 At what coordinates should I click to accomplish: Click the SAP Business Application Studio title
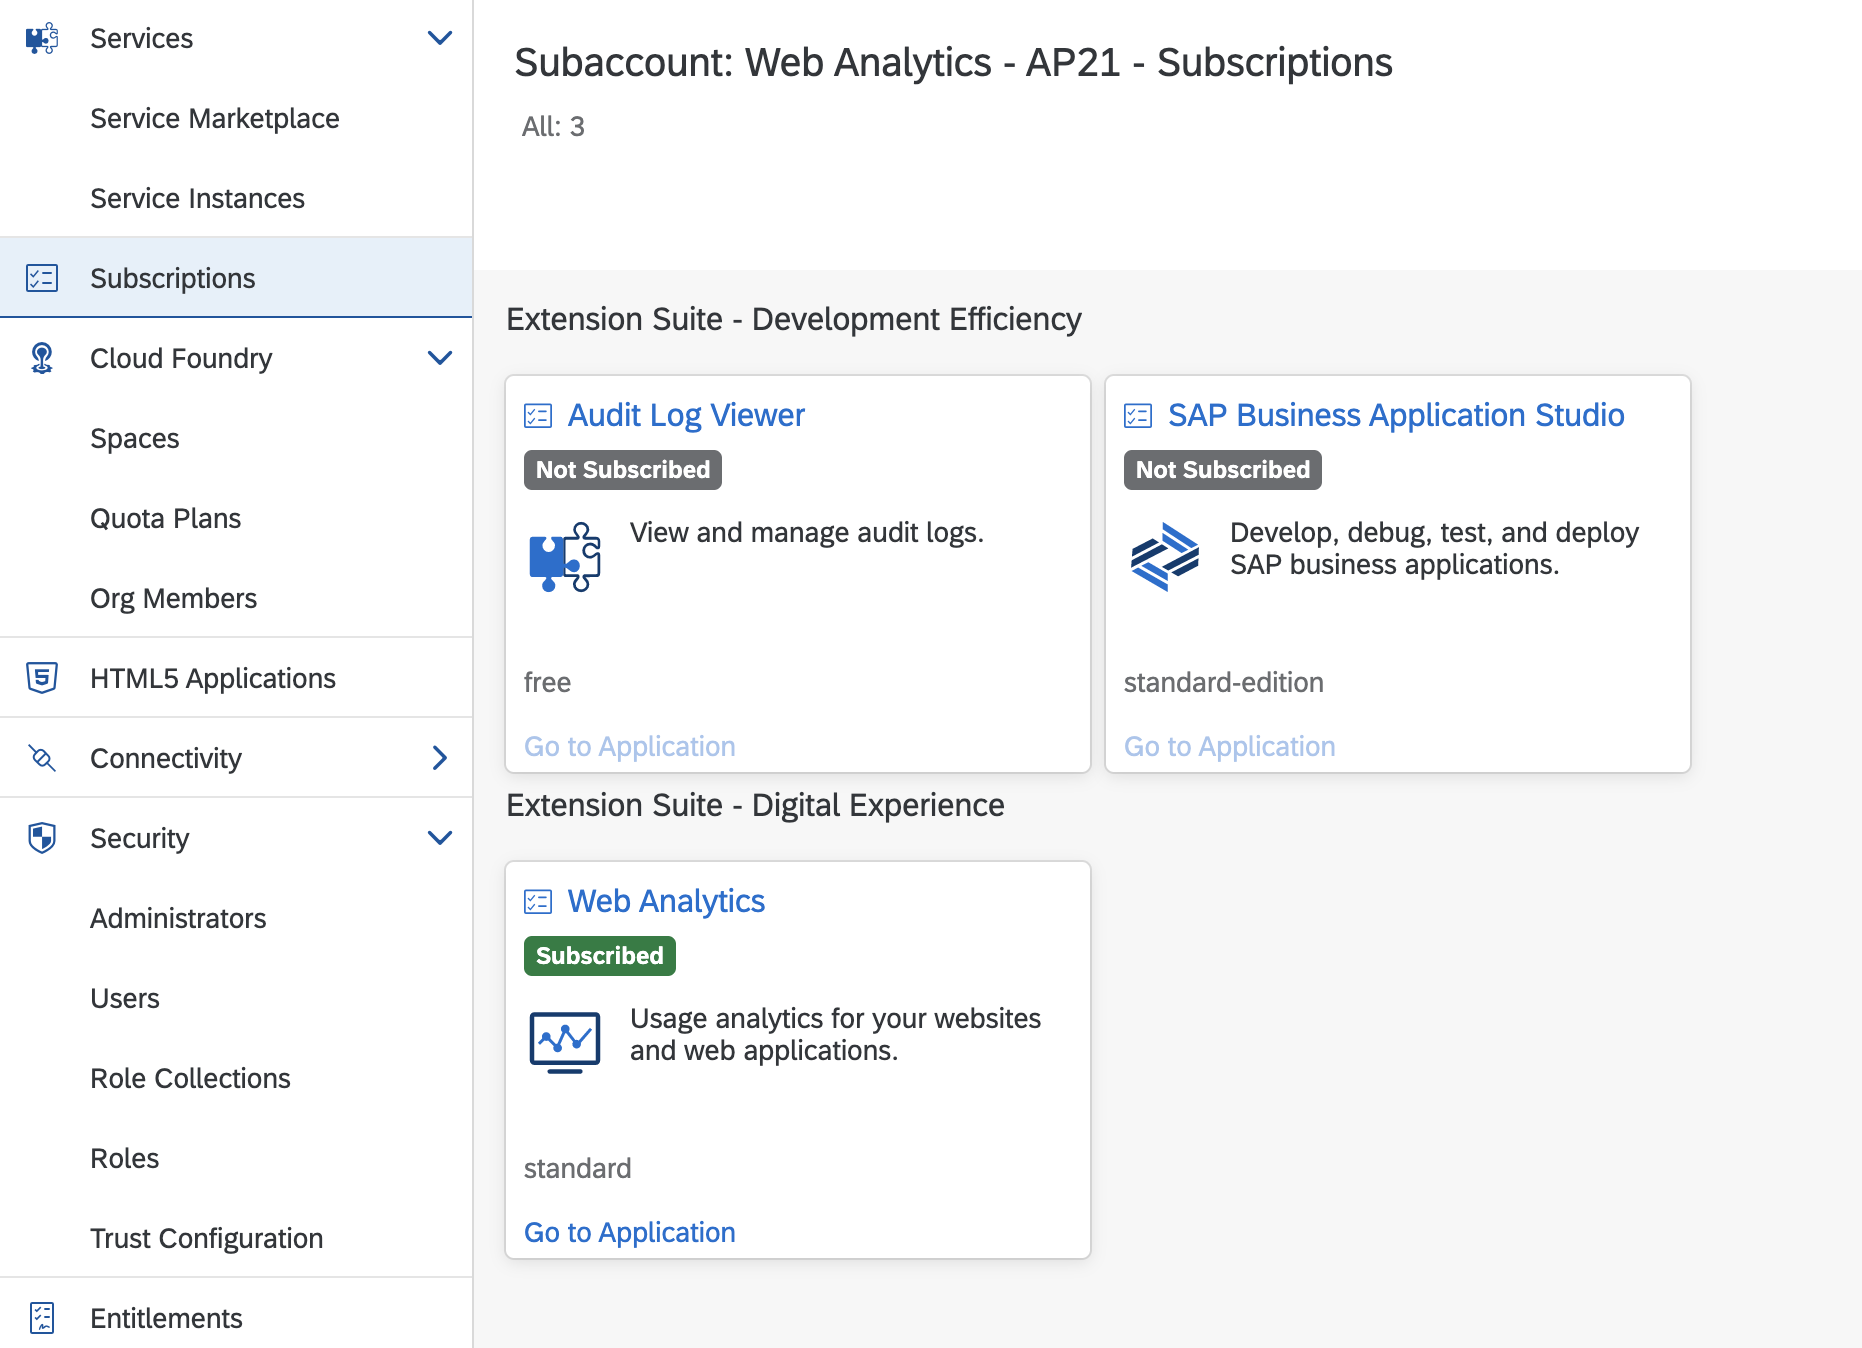click(x=1396, y=415)
